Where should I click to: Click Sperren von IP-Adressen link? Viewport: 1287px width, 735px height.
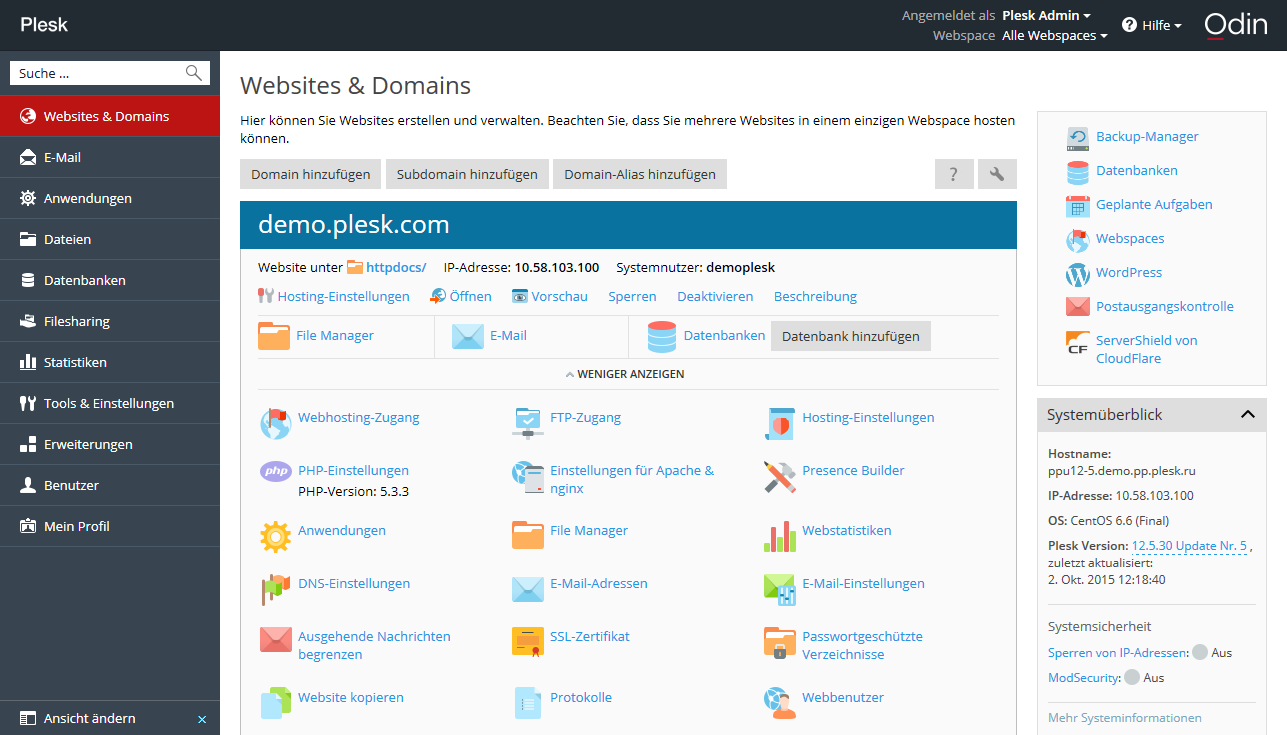[x=1117, y=652]
